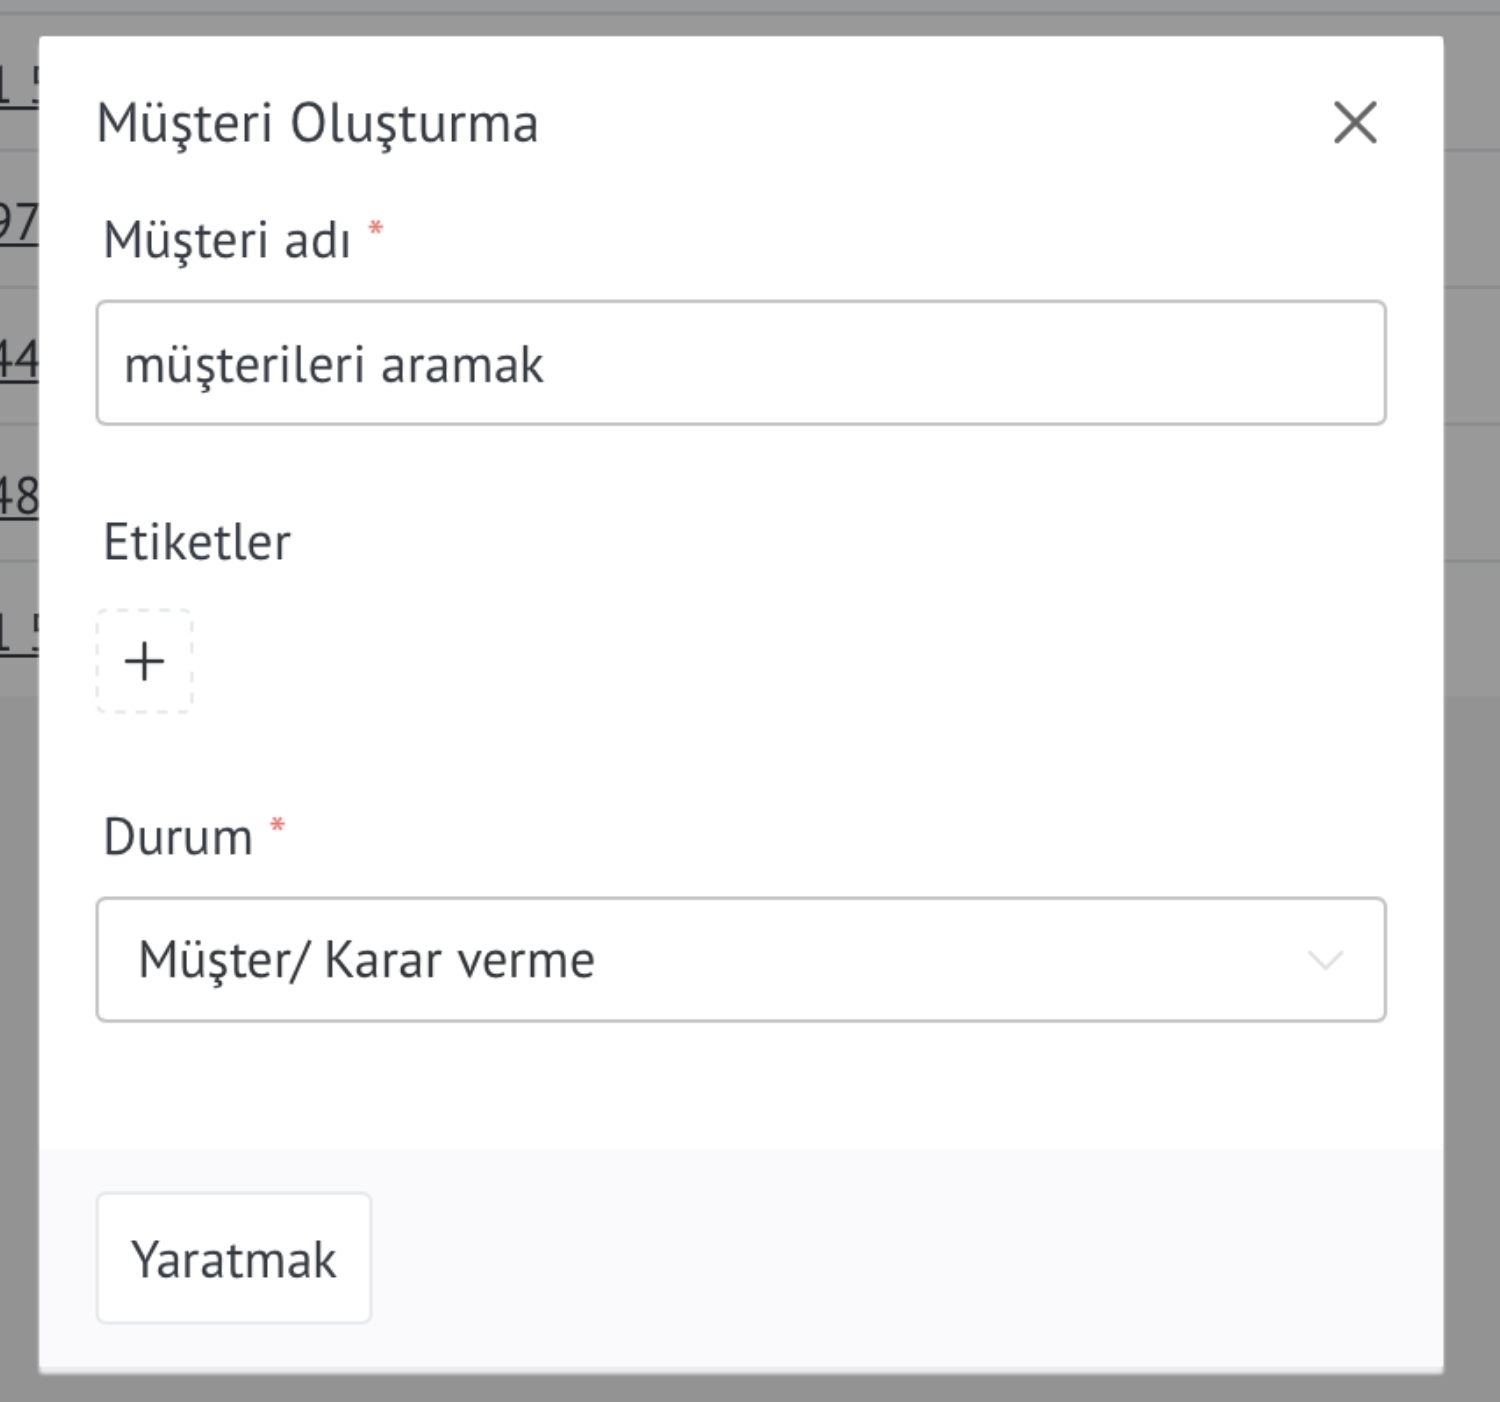This screenshot has width=1500, height=1402.
Task: Select the 'Müşter/ Karar verme' value text
Action: pyautogui.click(x=366, y=960)
